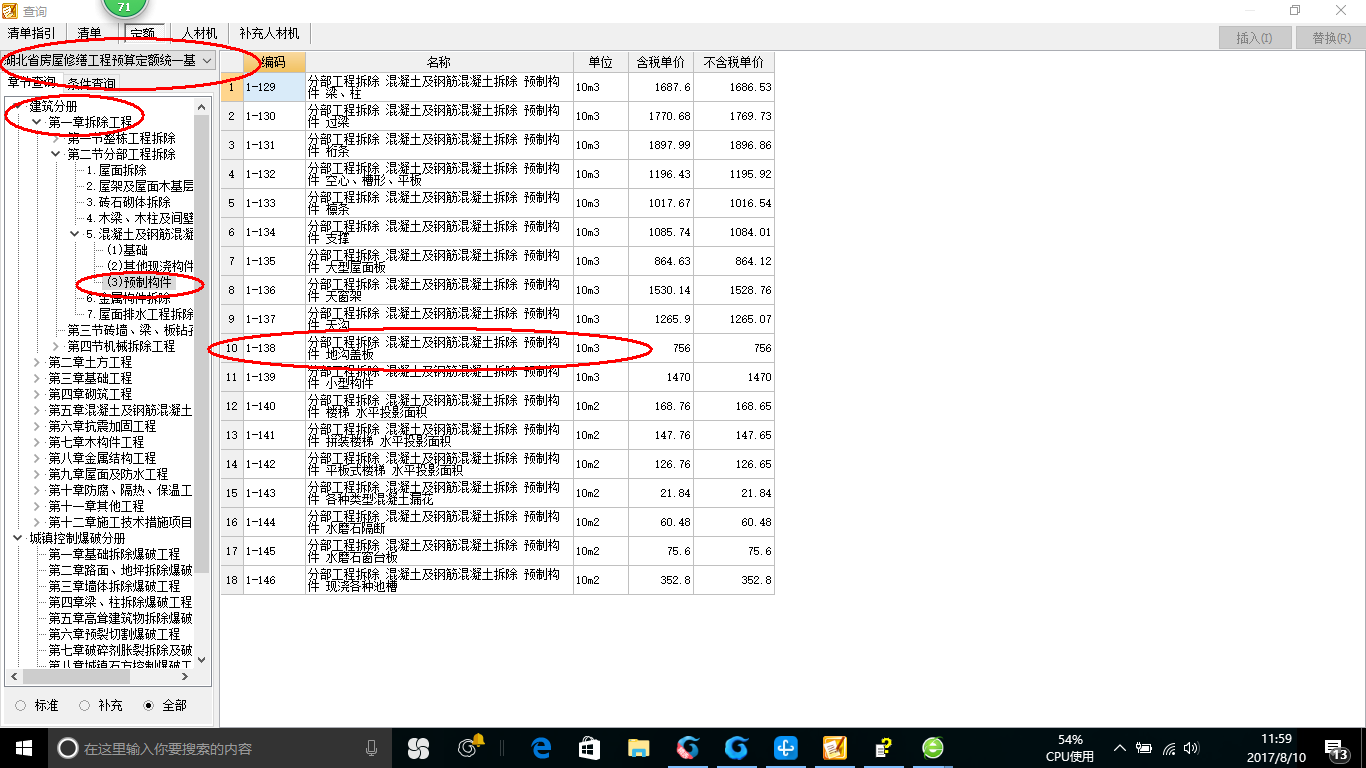Click the tree panel scroll-up arrow
This screenshot has width=1366, height=768.
[x=202, y=107]
